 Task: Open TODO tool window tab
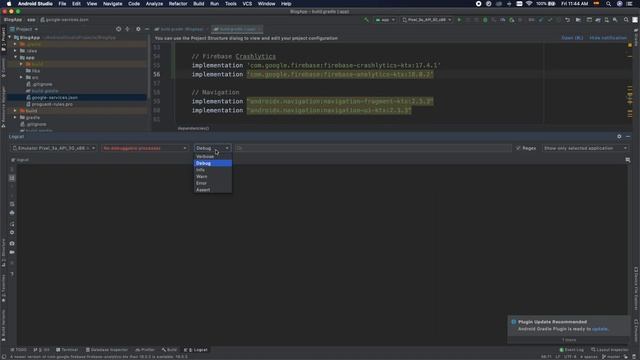coord(18,350)
